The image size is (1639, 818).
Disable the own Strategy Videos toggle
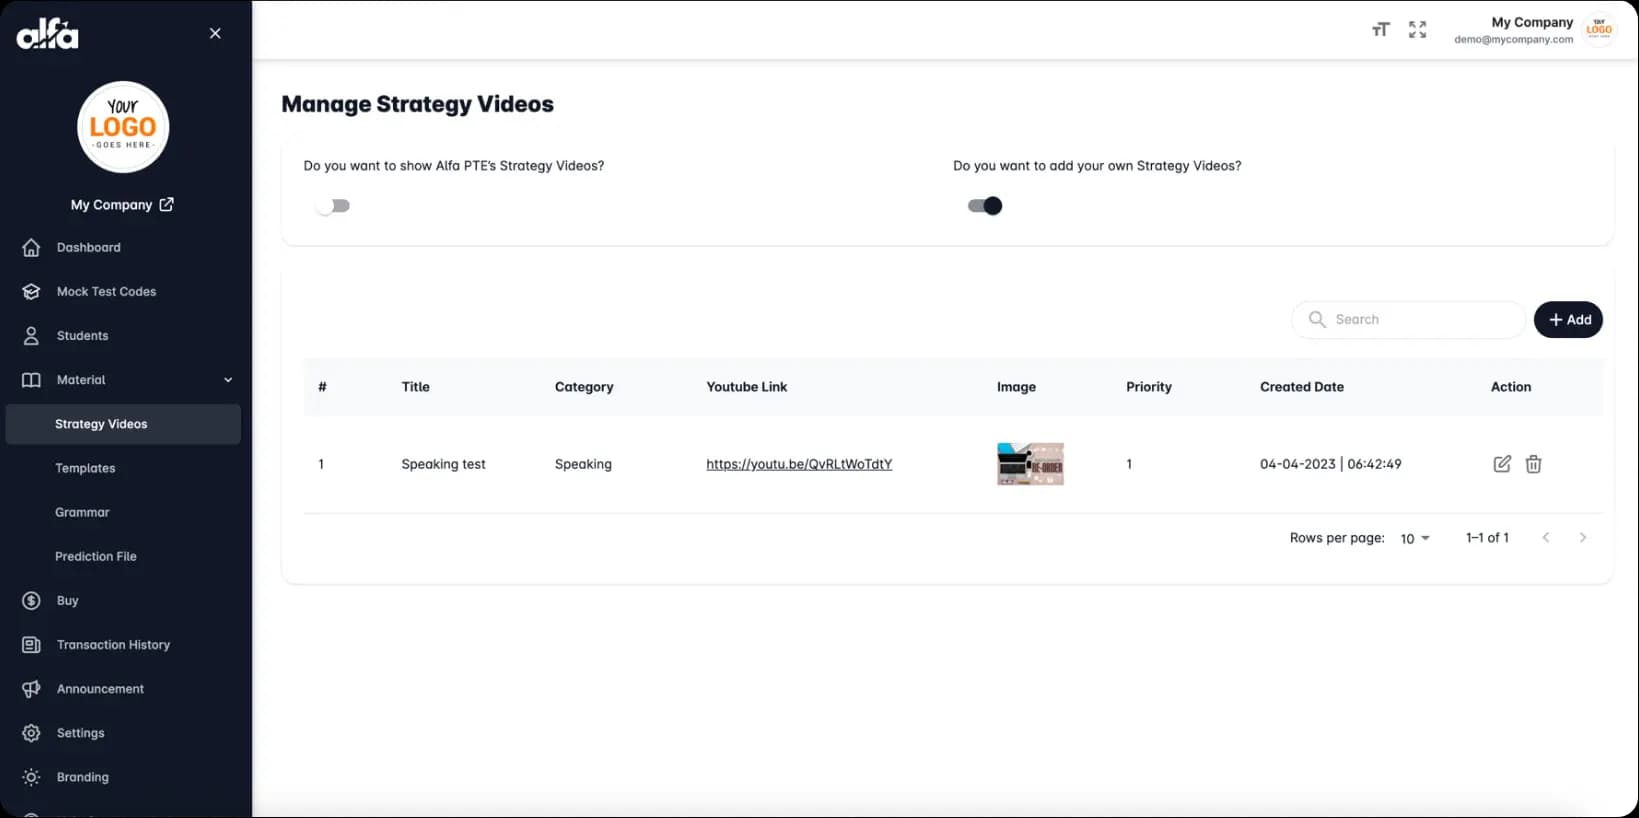click(x=984, y=206)
